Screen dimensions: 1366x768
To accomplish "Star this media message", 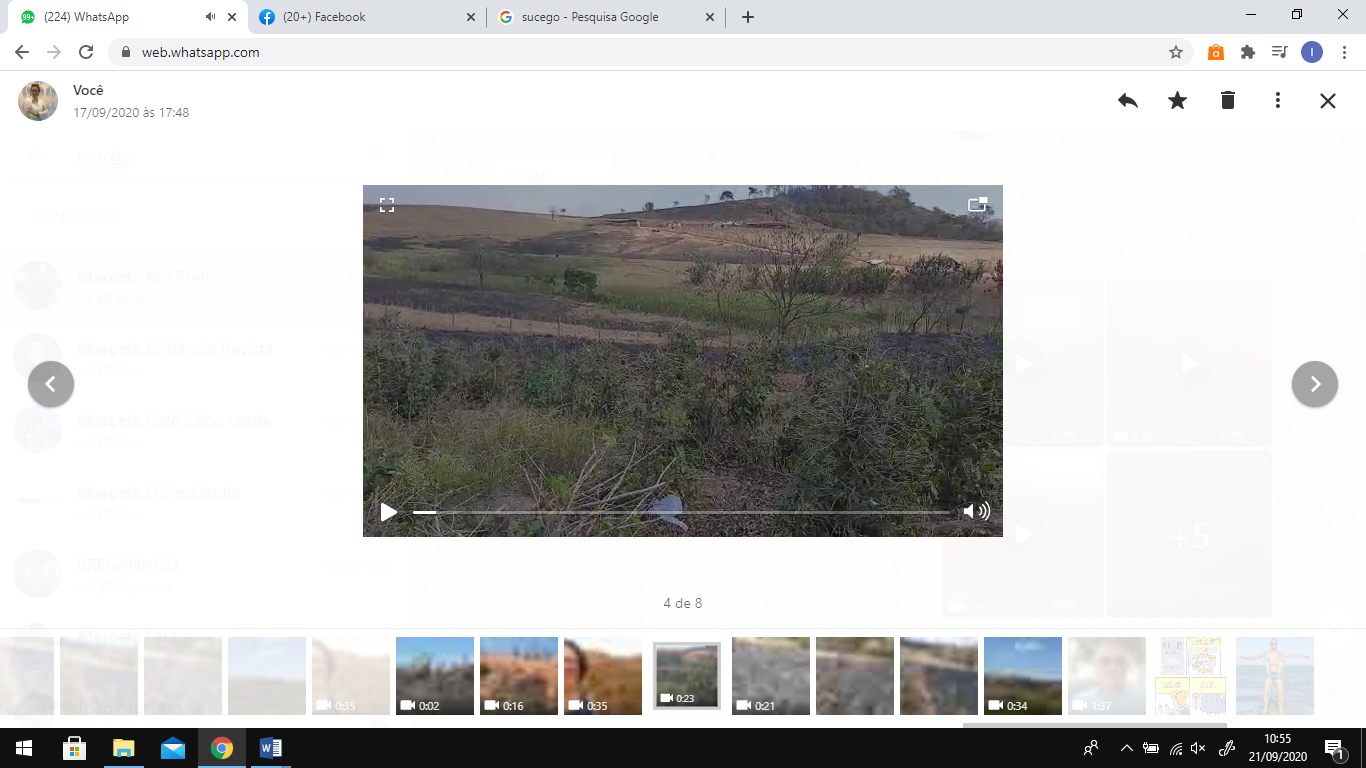I will (x=1178, y=100).
